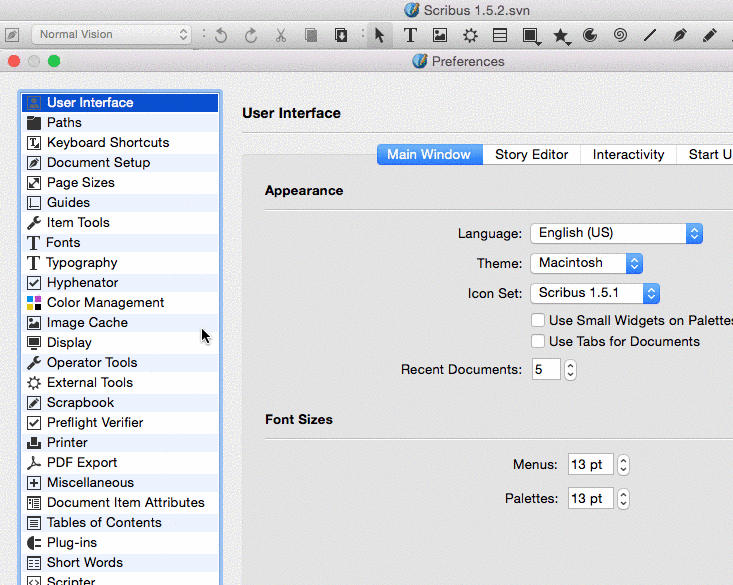Viewport: 733px width, 585px height.
Task: Select the Image Frame tool
Action: point(440,35)
